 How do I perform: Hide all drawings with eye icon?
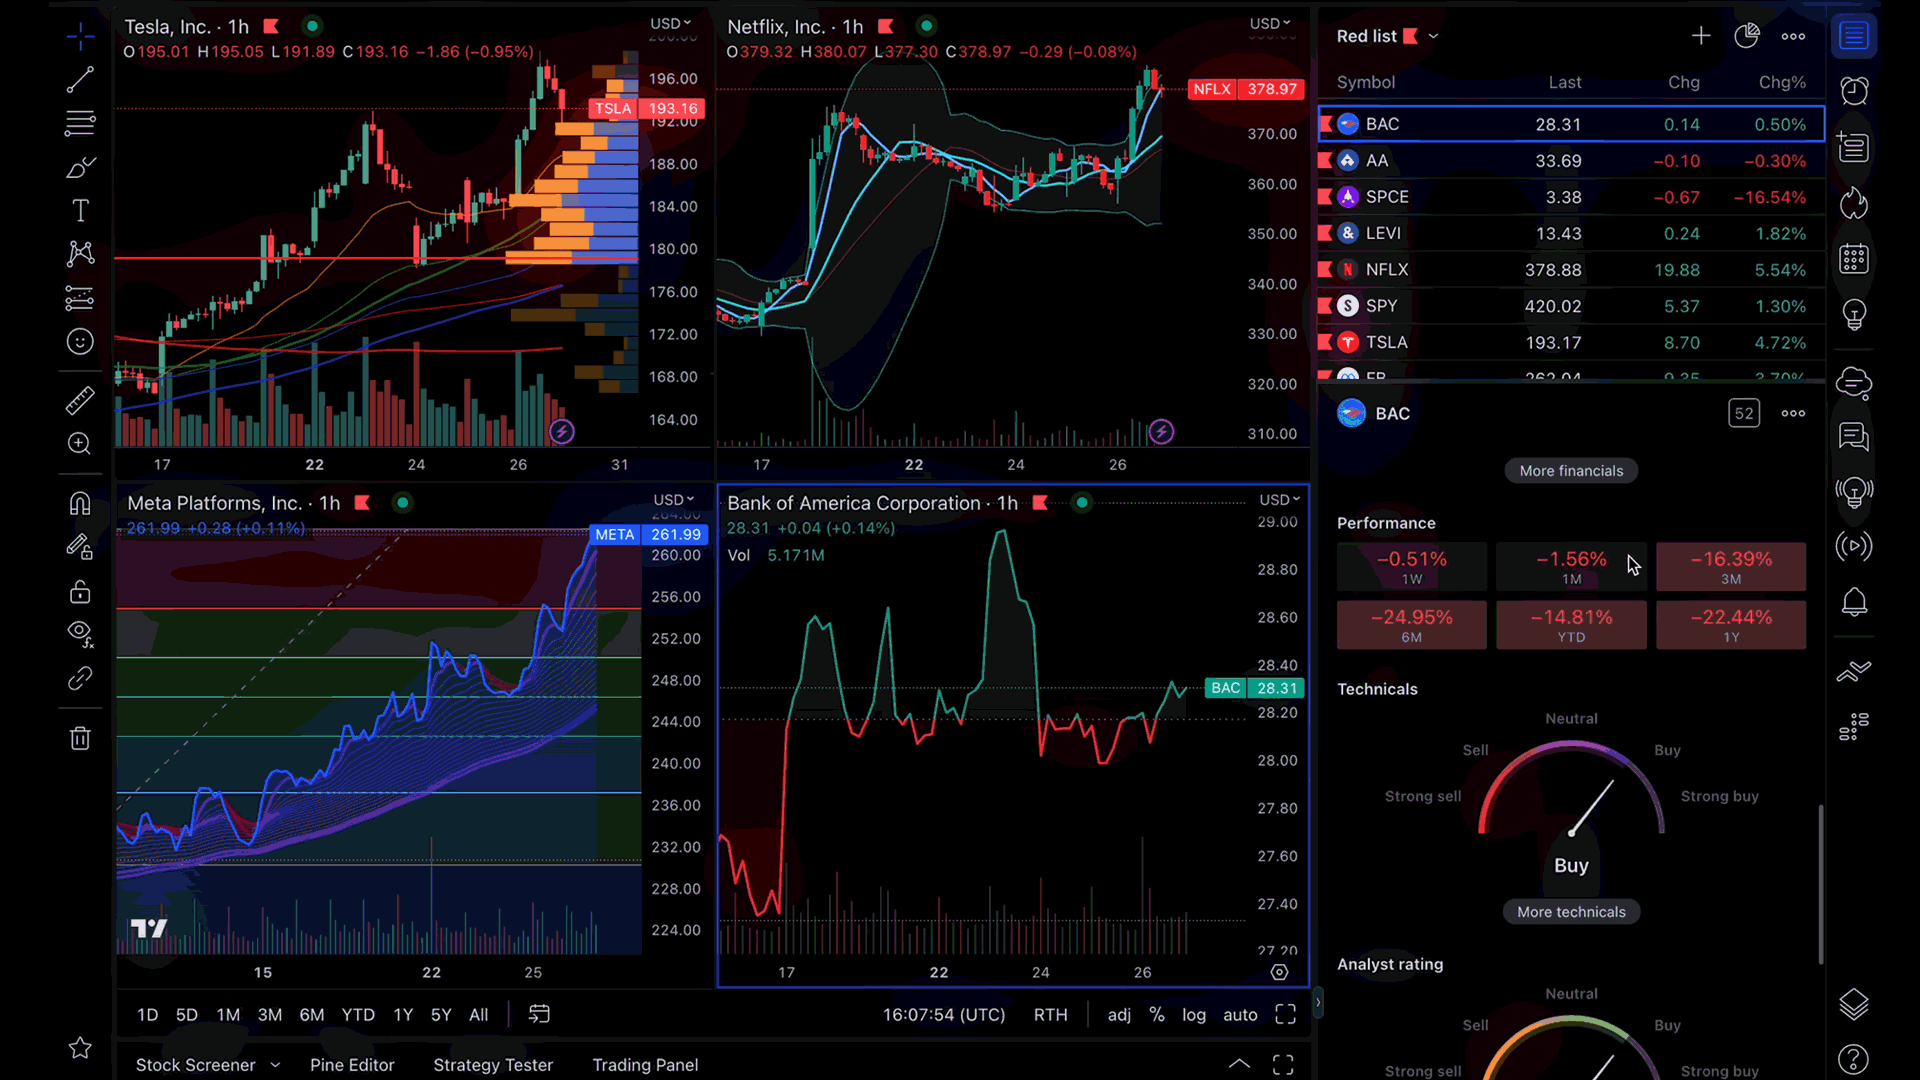coord(80,634)
